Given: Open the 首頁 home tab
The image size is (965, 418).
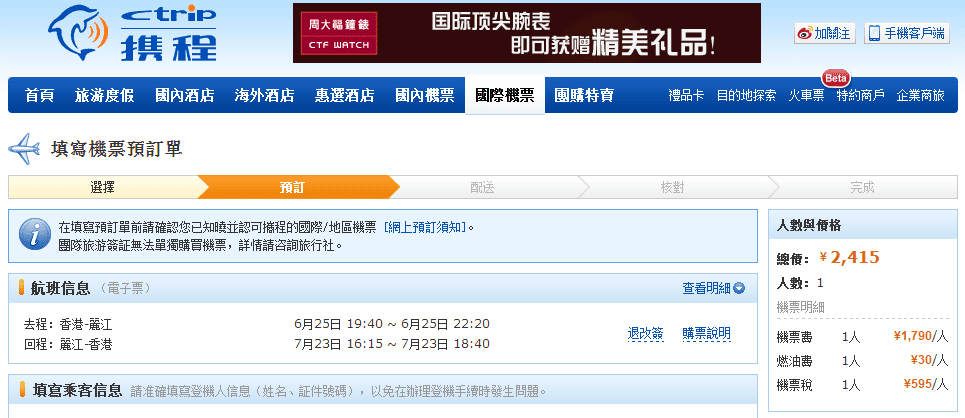Looking at the screenshot, I should click(40, 96).
